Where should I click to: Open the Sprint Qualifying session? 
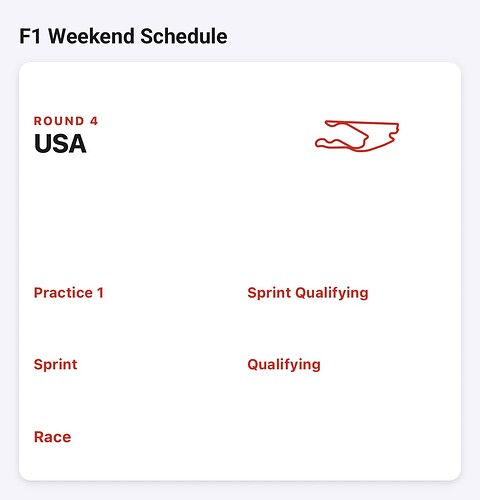tap(308, 293)
